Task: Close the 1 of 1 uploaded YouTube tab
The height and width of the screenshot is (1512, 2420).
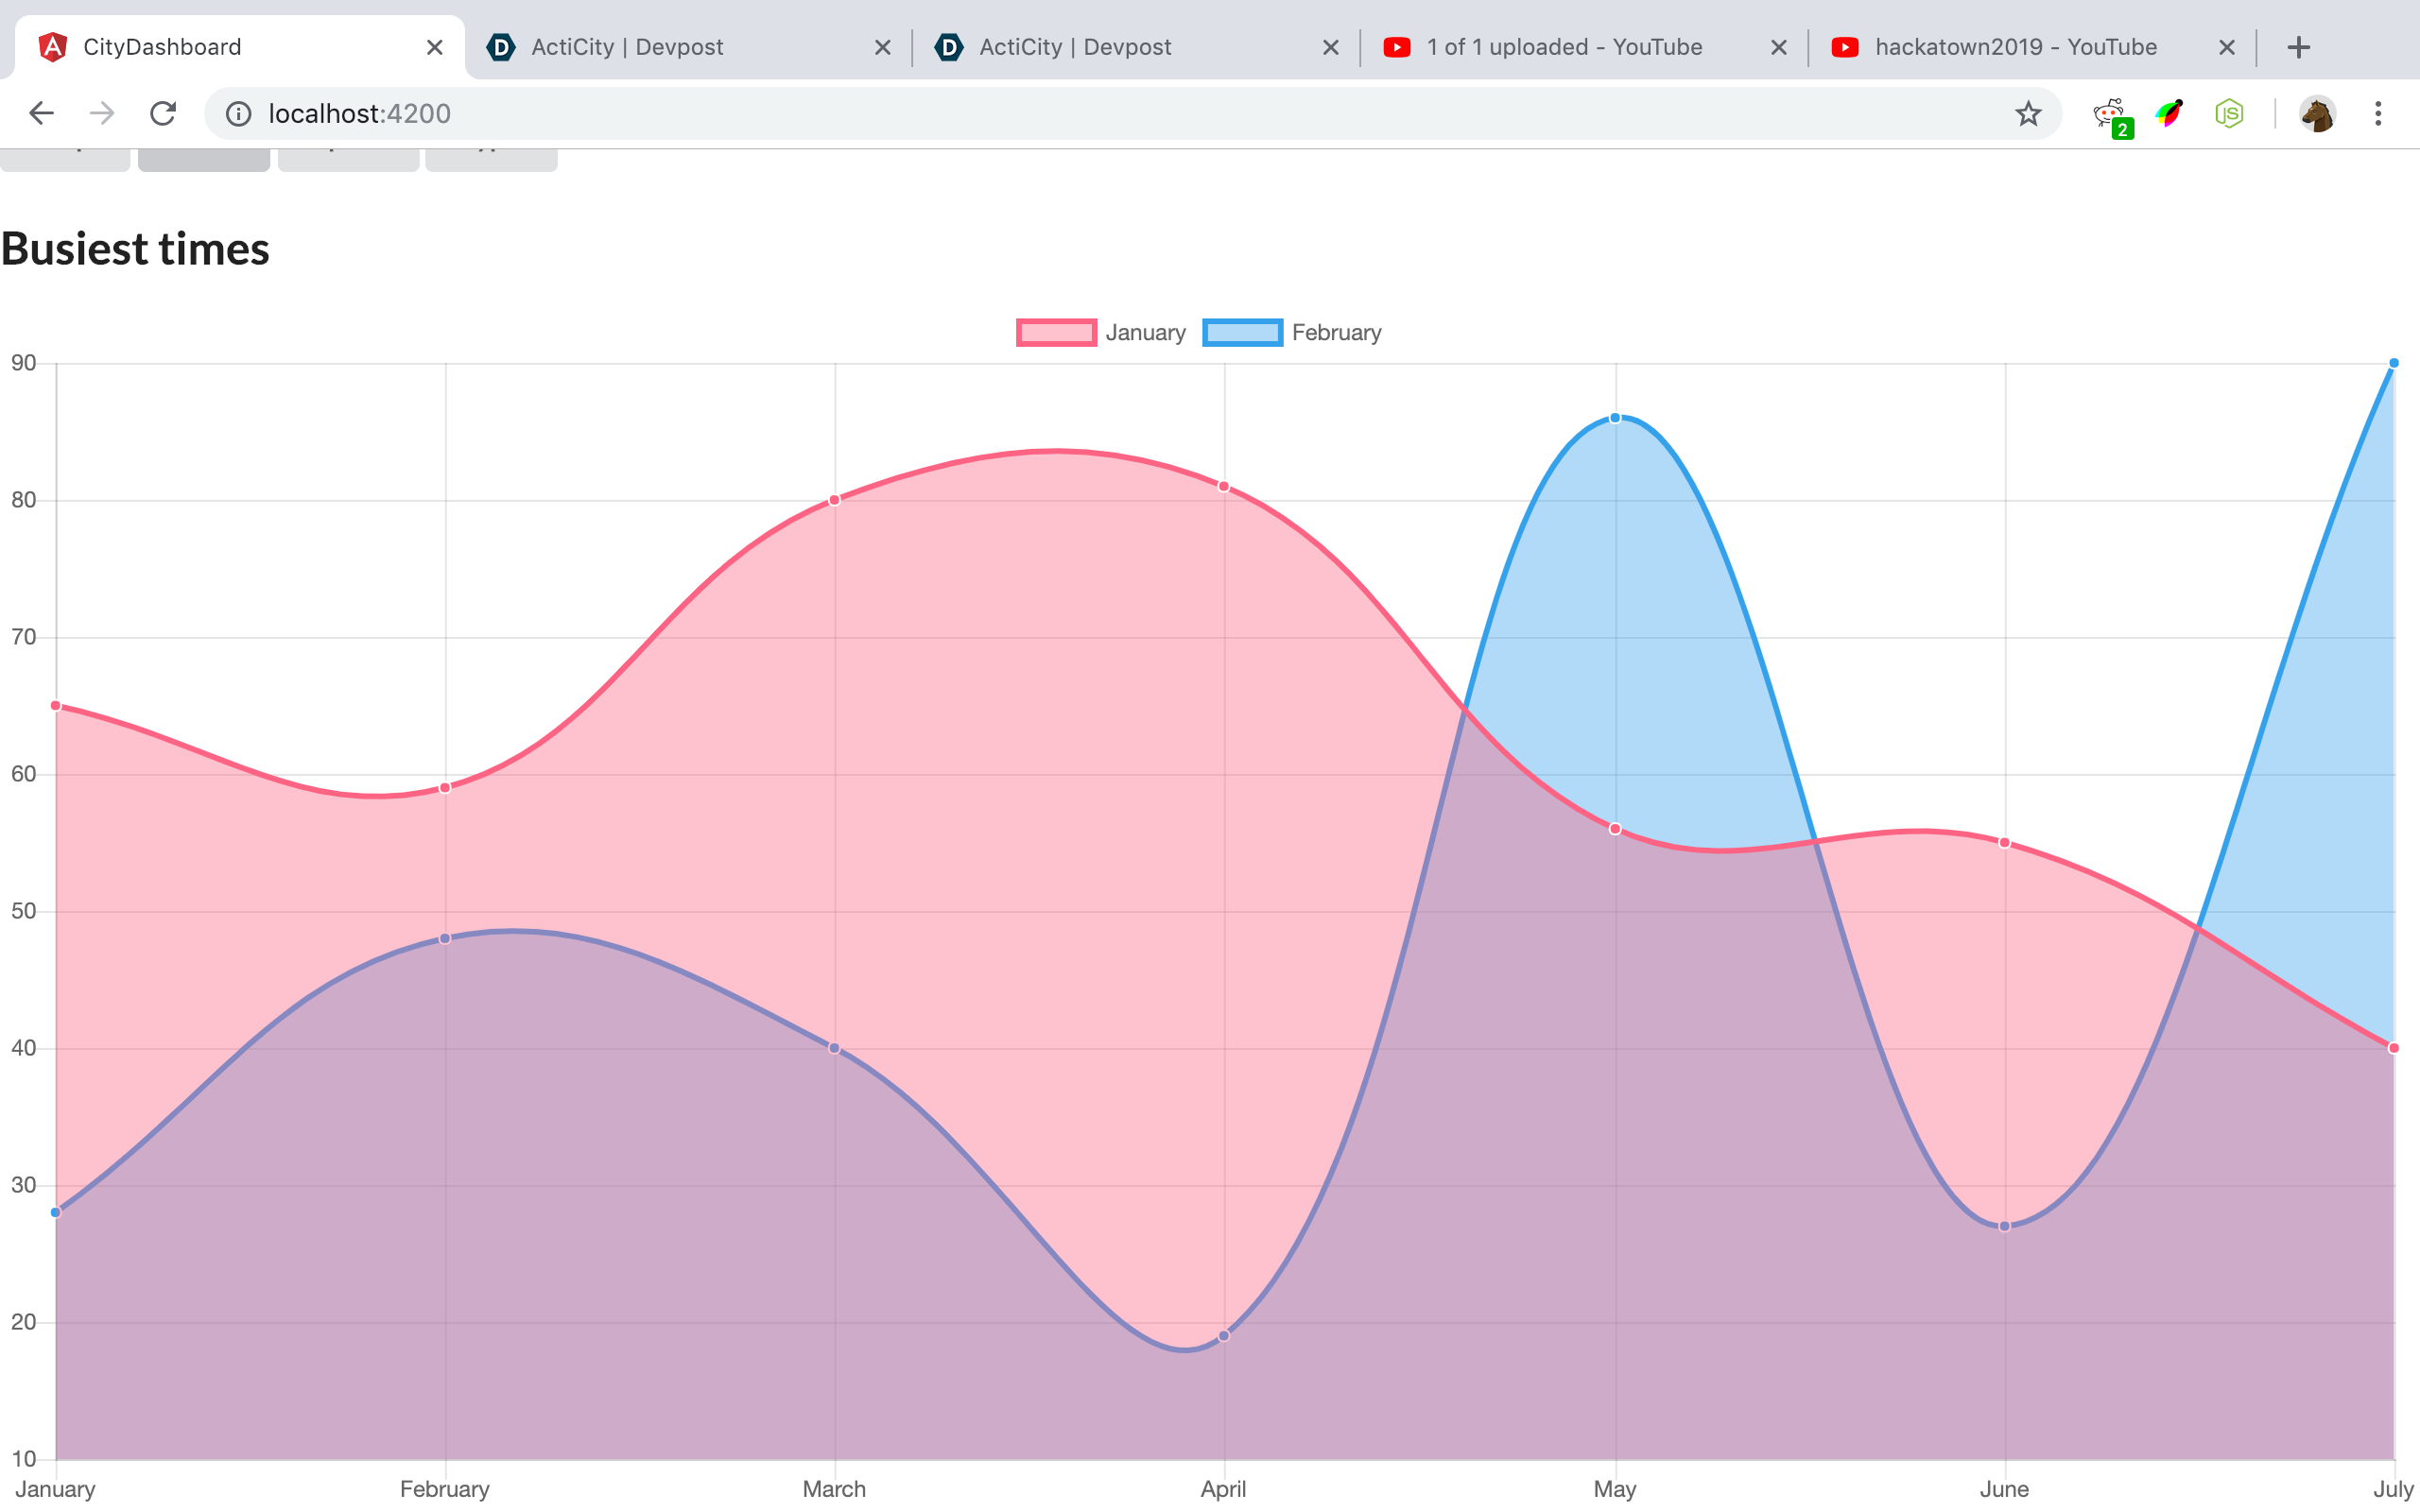Action: (x=1778, y=47)
